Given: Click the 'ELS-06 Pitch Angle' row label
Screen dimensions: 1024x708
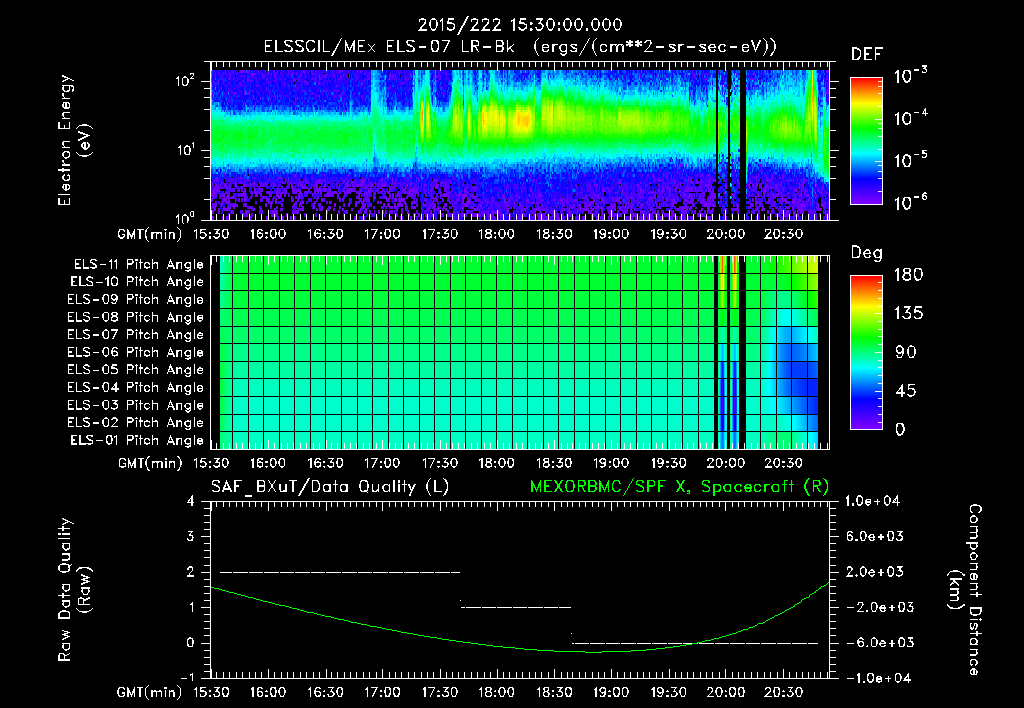Looking at the screenshot, I should click(135, 353).
